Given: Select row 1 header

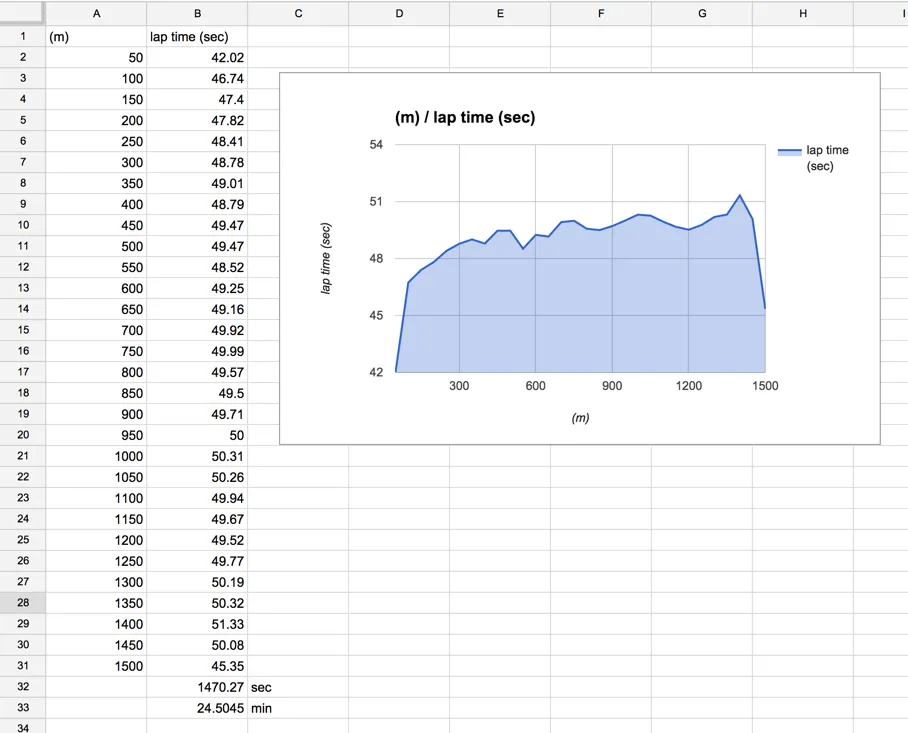Looking at the screenshot, I should (22, 36).
